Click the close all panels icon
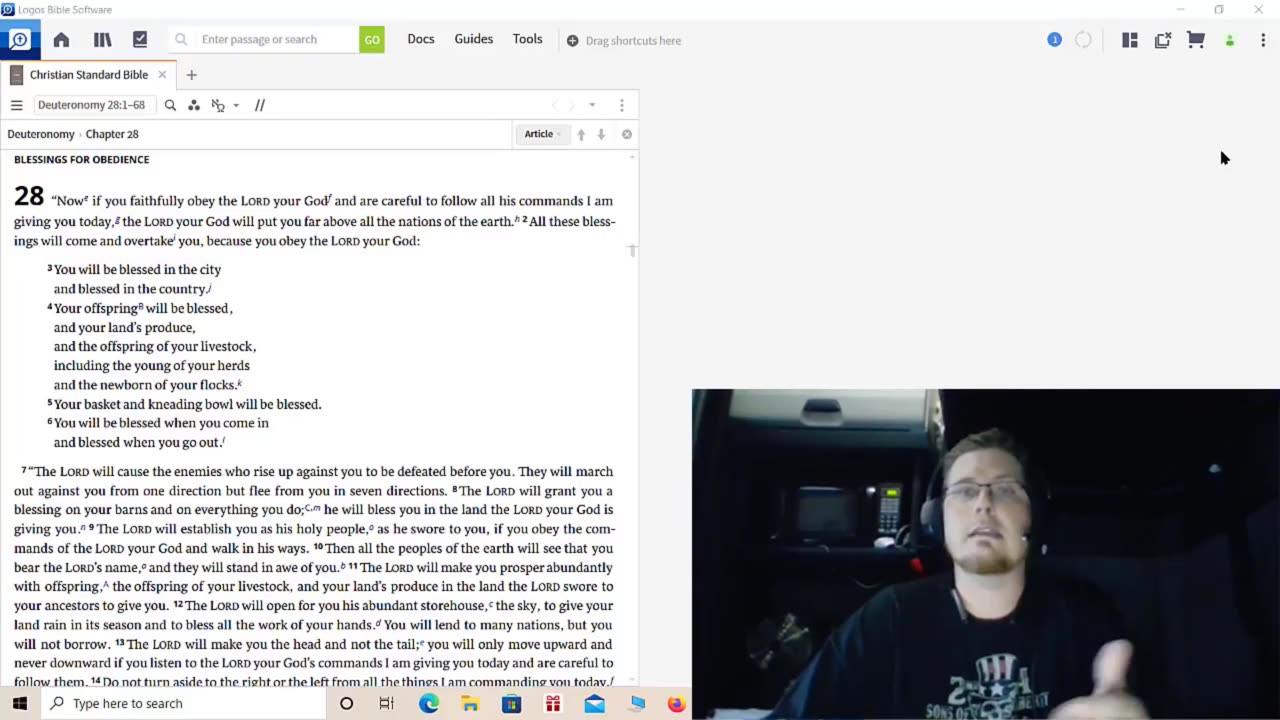 (1163, 40)
